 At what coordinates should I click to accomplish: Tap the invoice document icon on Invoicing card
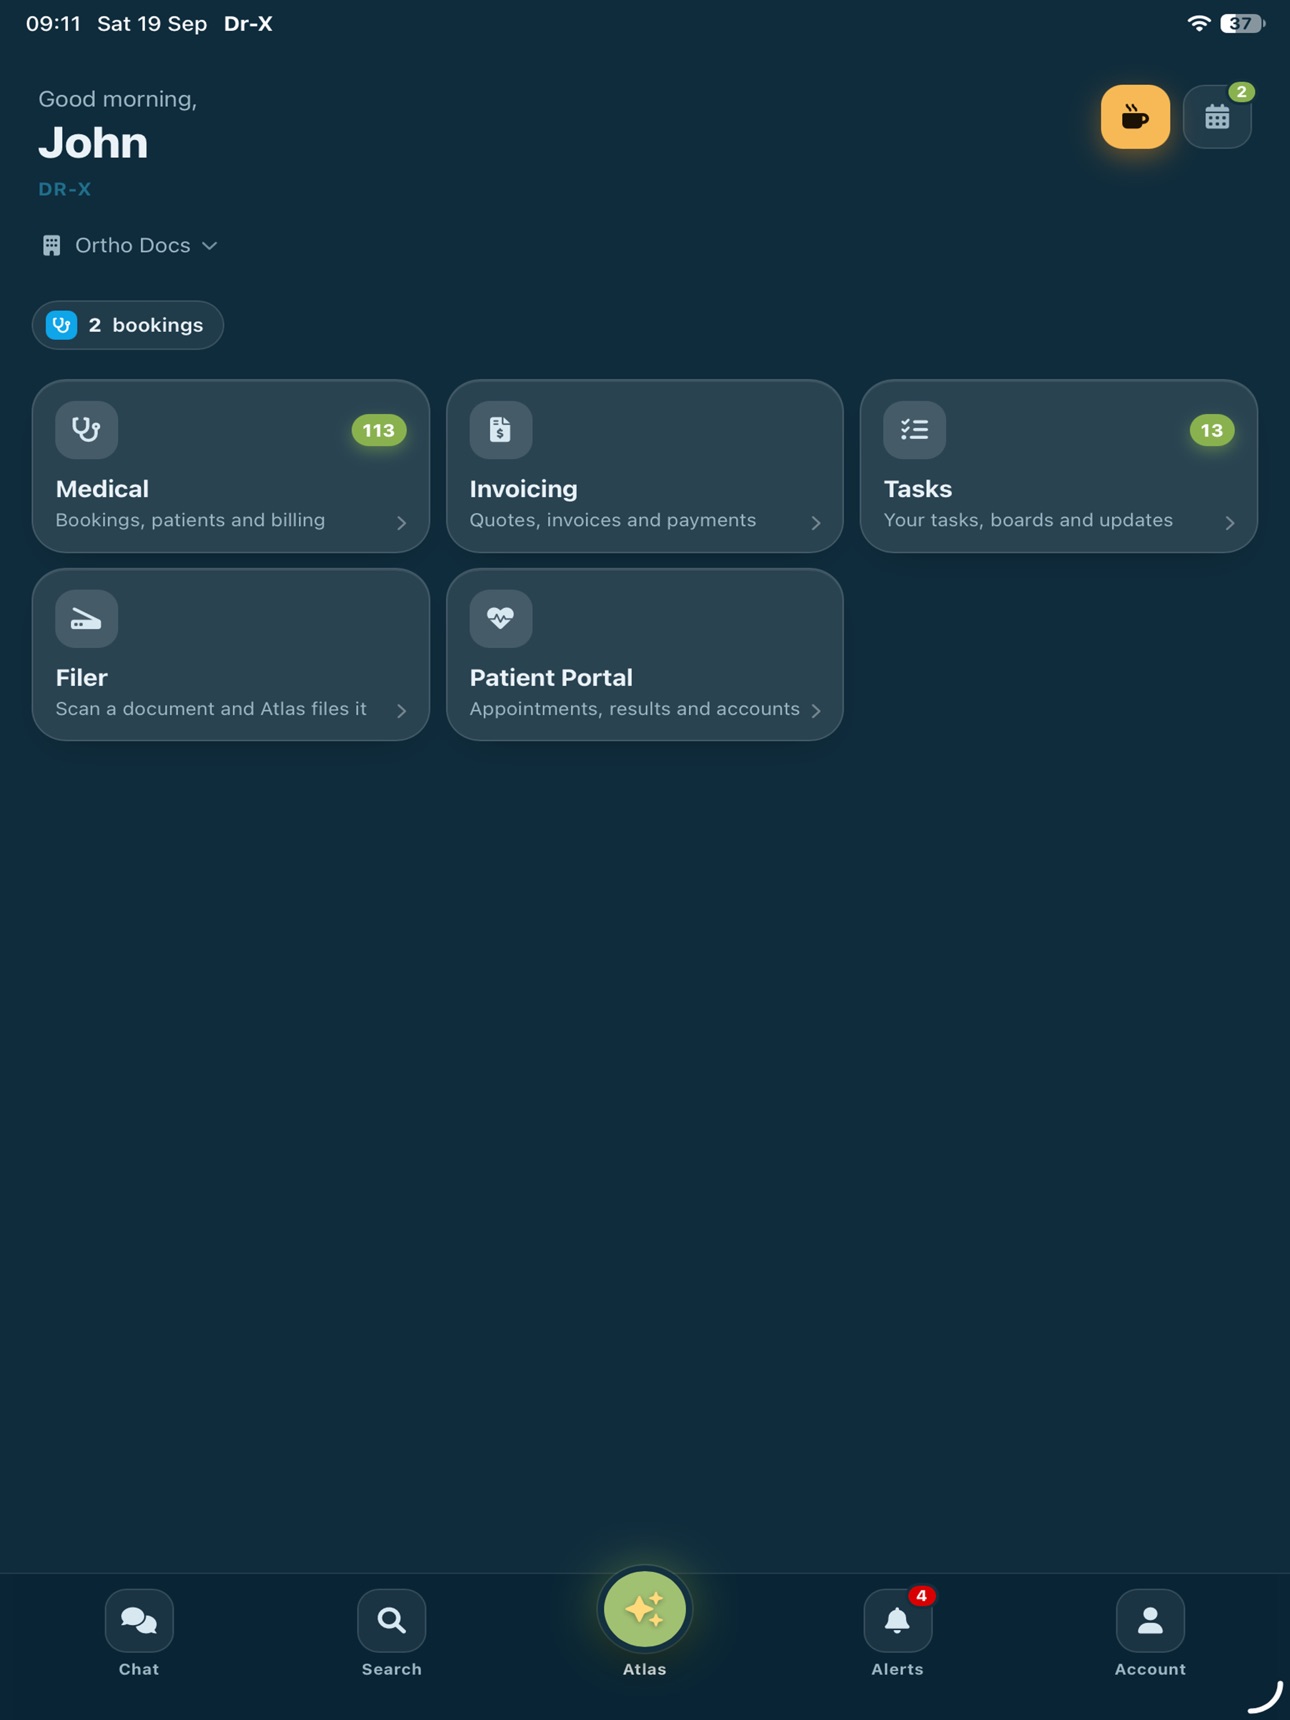pos(500,429)
